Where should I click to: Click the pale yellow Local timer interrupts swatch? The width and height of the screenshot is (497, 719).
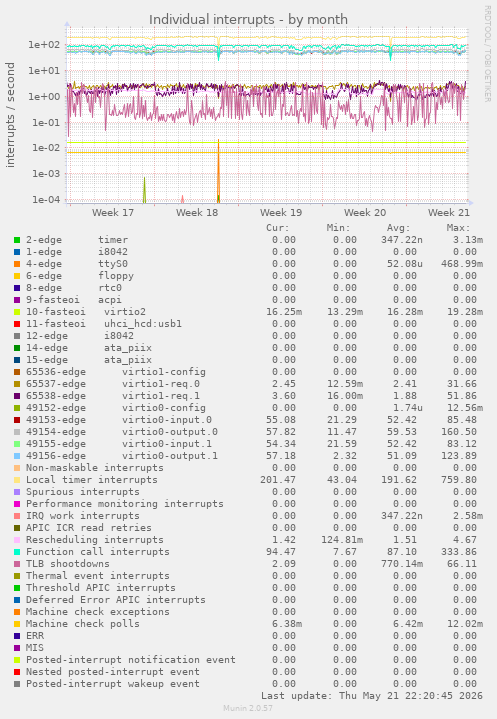17,480
